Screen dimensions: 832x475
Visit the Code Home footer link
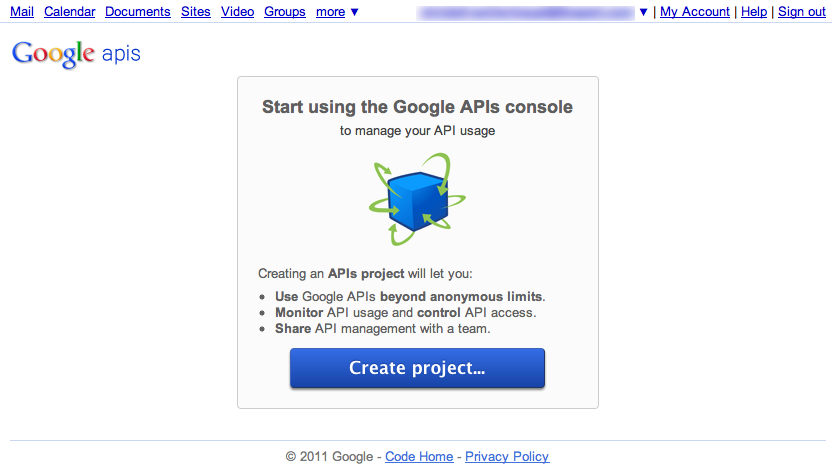(x=419, y=456)
